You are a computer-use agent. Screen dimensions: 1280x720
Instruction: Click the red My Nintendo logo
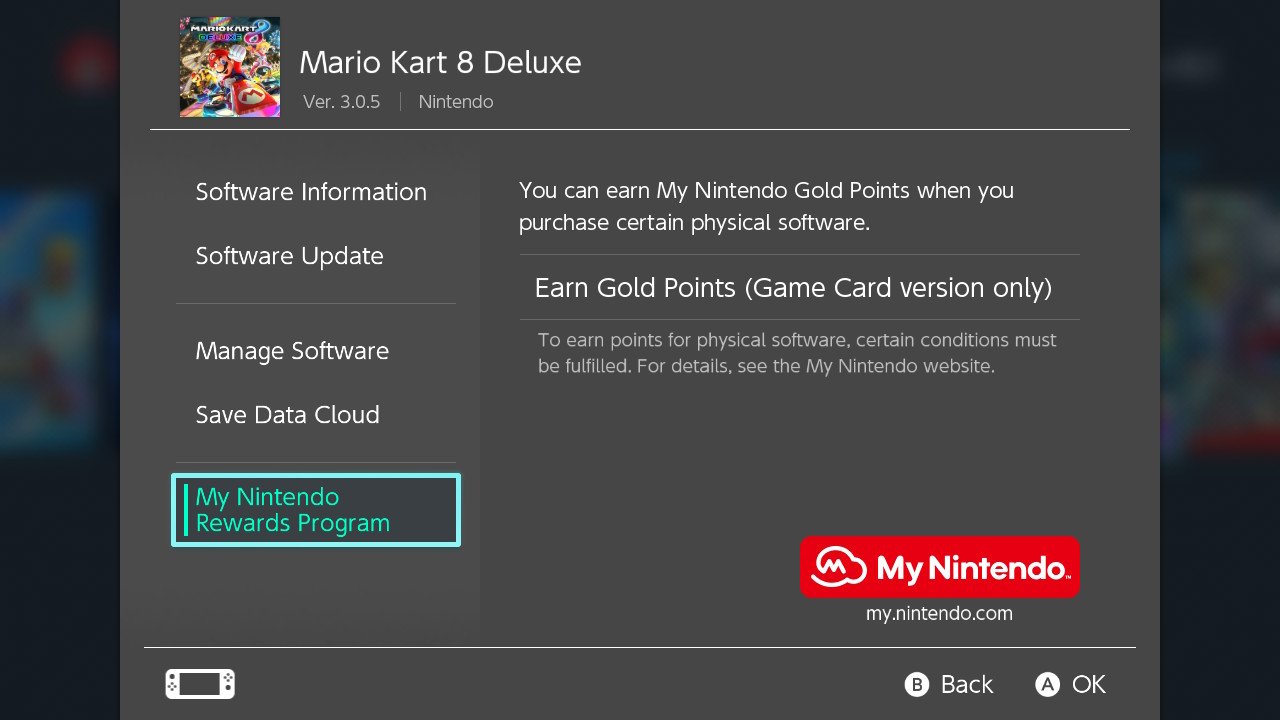tap(940, 567)
